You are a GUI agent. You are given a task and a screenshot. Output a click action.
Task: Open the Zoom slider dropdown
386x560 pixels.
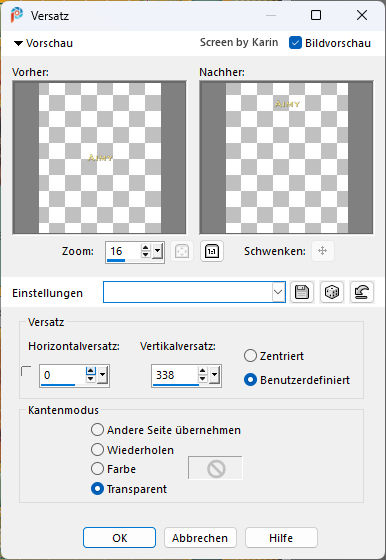click(x=157, y=252)
